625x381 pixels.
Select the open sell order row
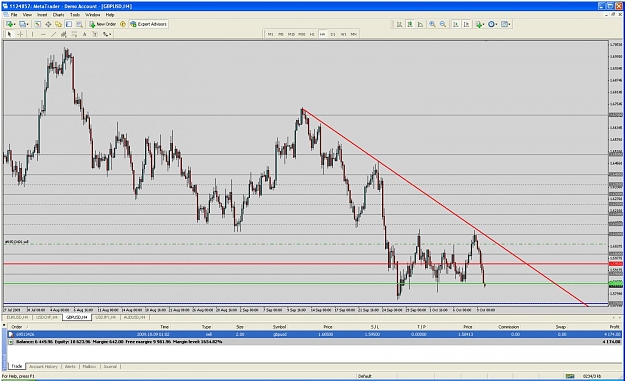pyautogui.click(x=314, y=335)
